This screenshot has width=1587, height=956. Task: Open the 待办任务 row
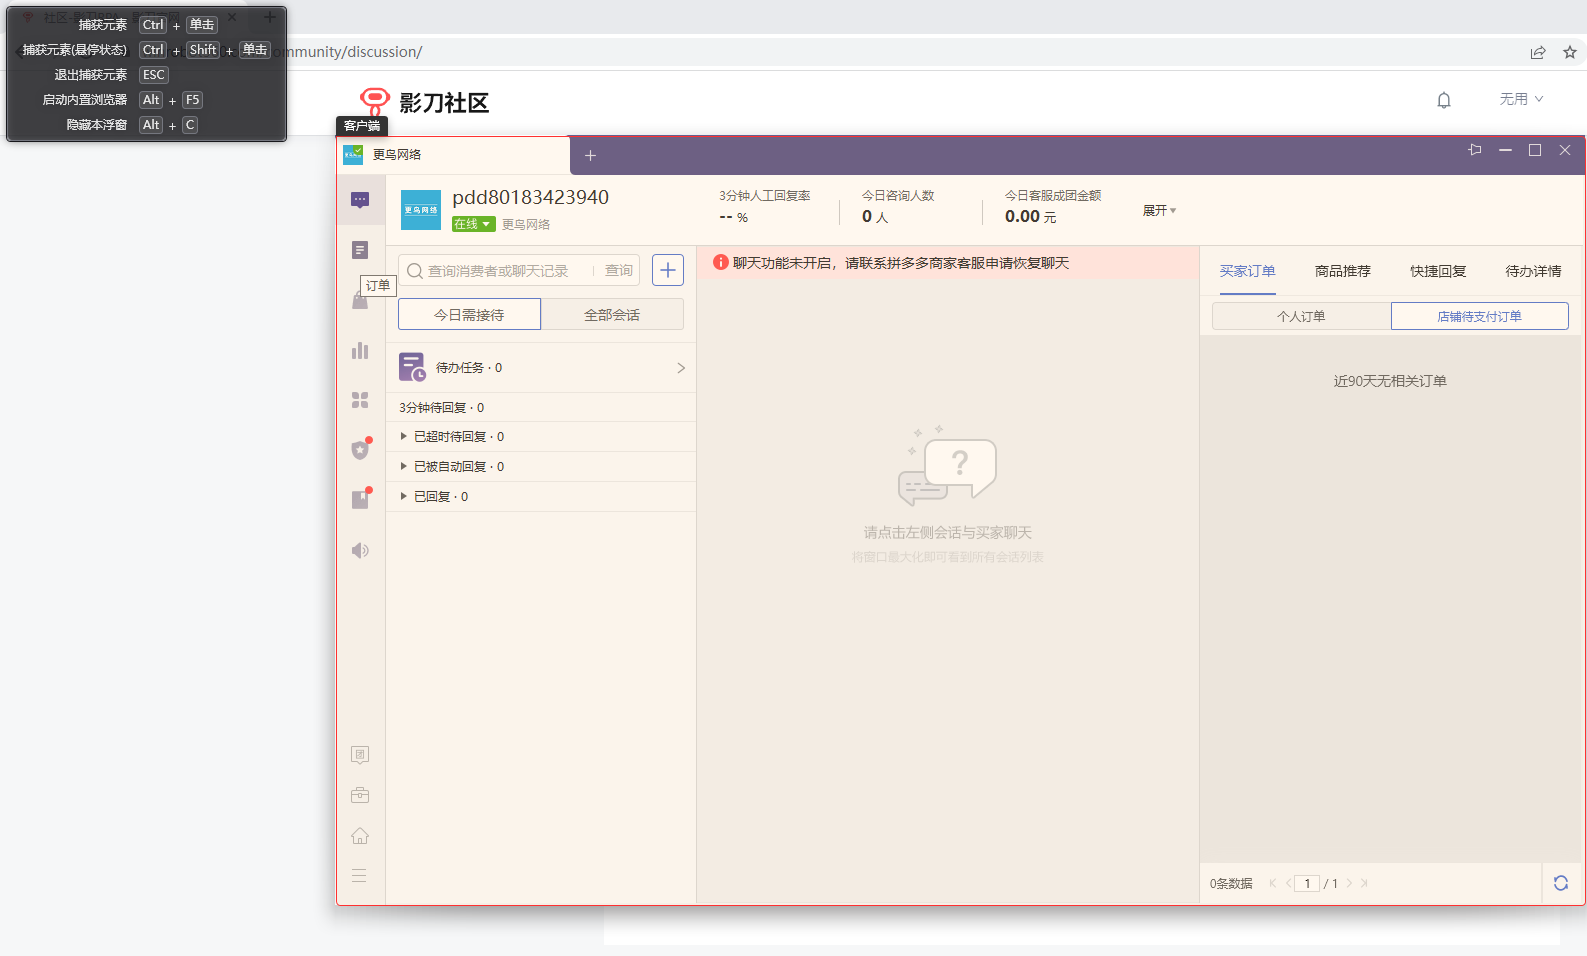coord(541,368)
